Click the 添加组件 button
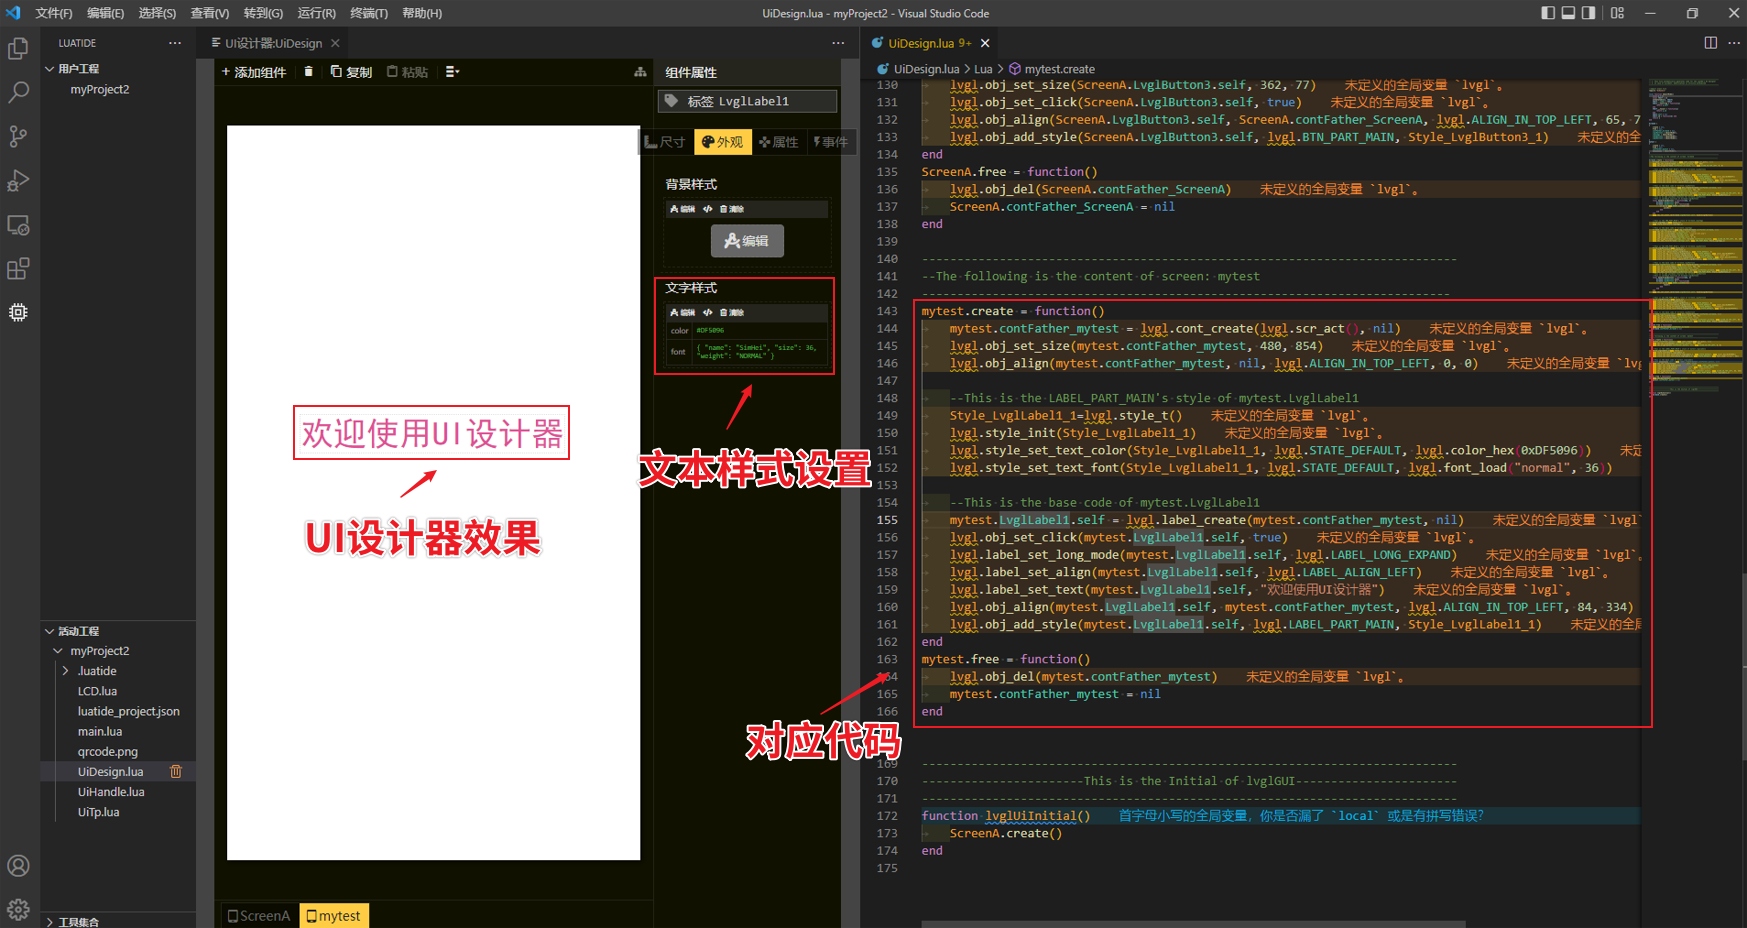The width and height of the screenshot is (1747, 928). (x=252, y=72)
